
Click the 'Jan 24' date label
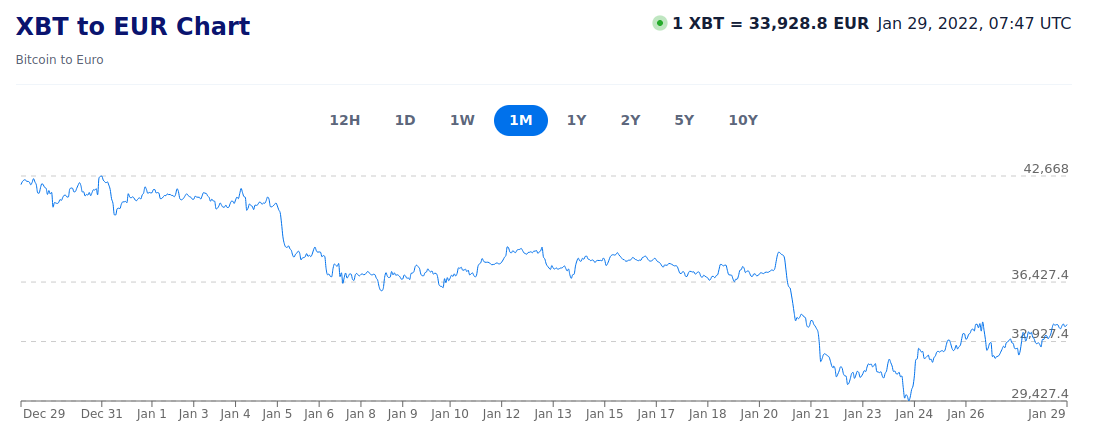click(914, 414)
